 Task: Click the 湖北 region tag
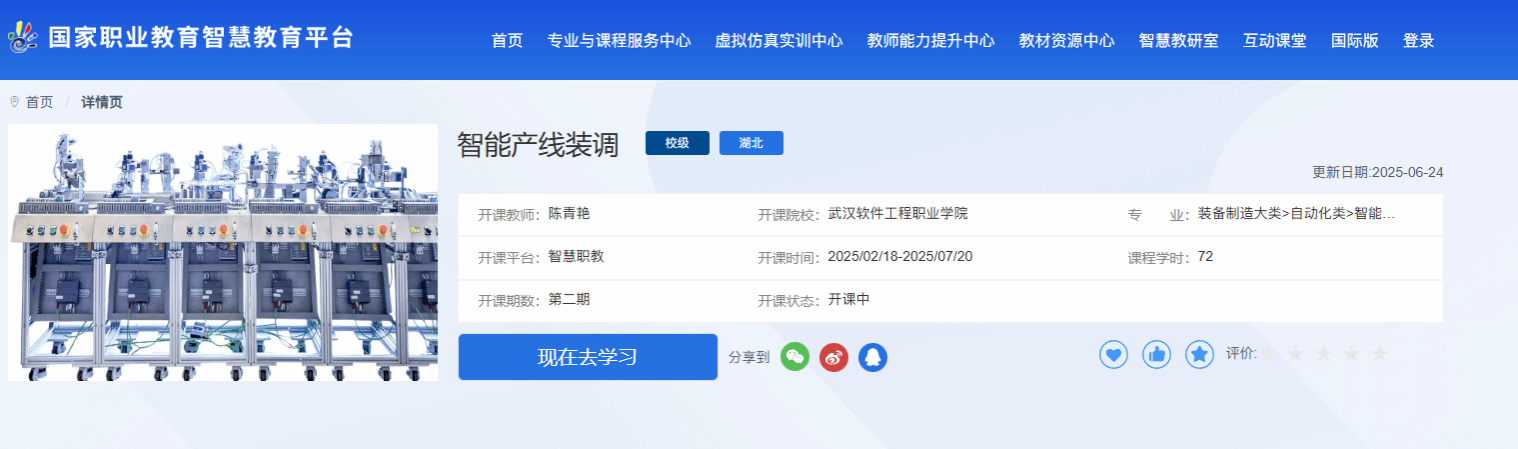(x=751, y=143)
